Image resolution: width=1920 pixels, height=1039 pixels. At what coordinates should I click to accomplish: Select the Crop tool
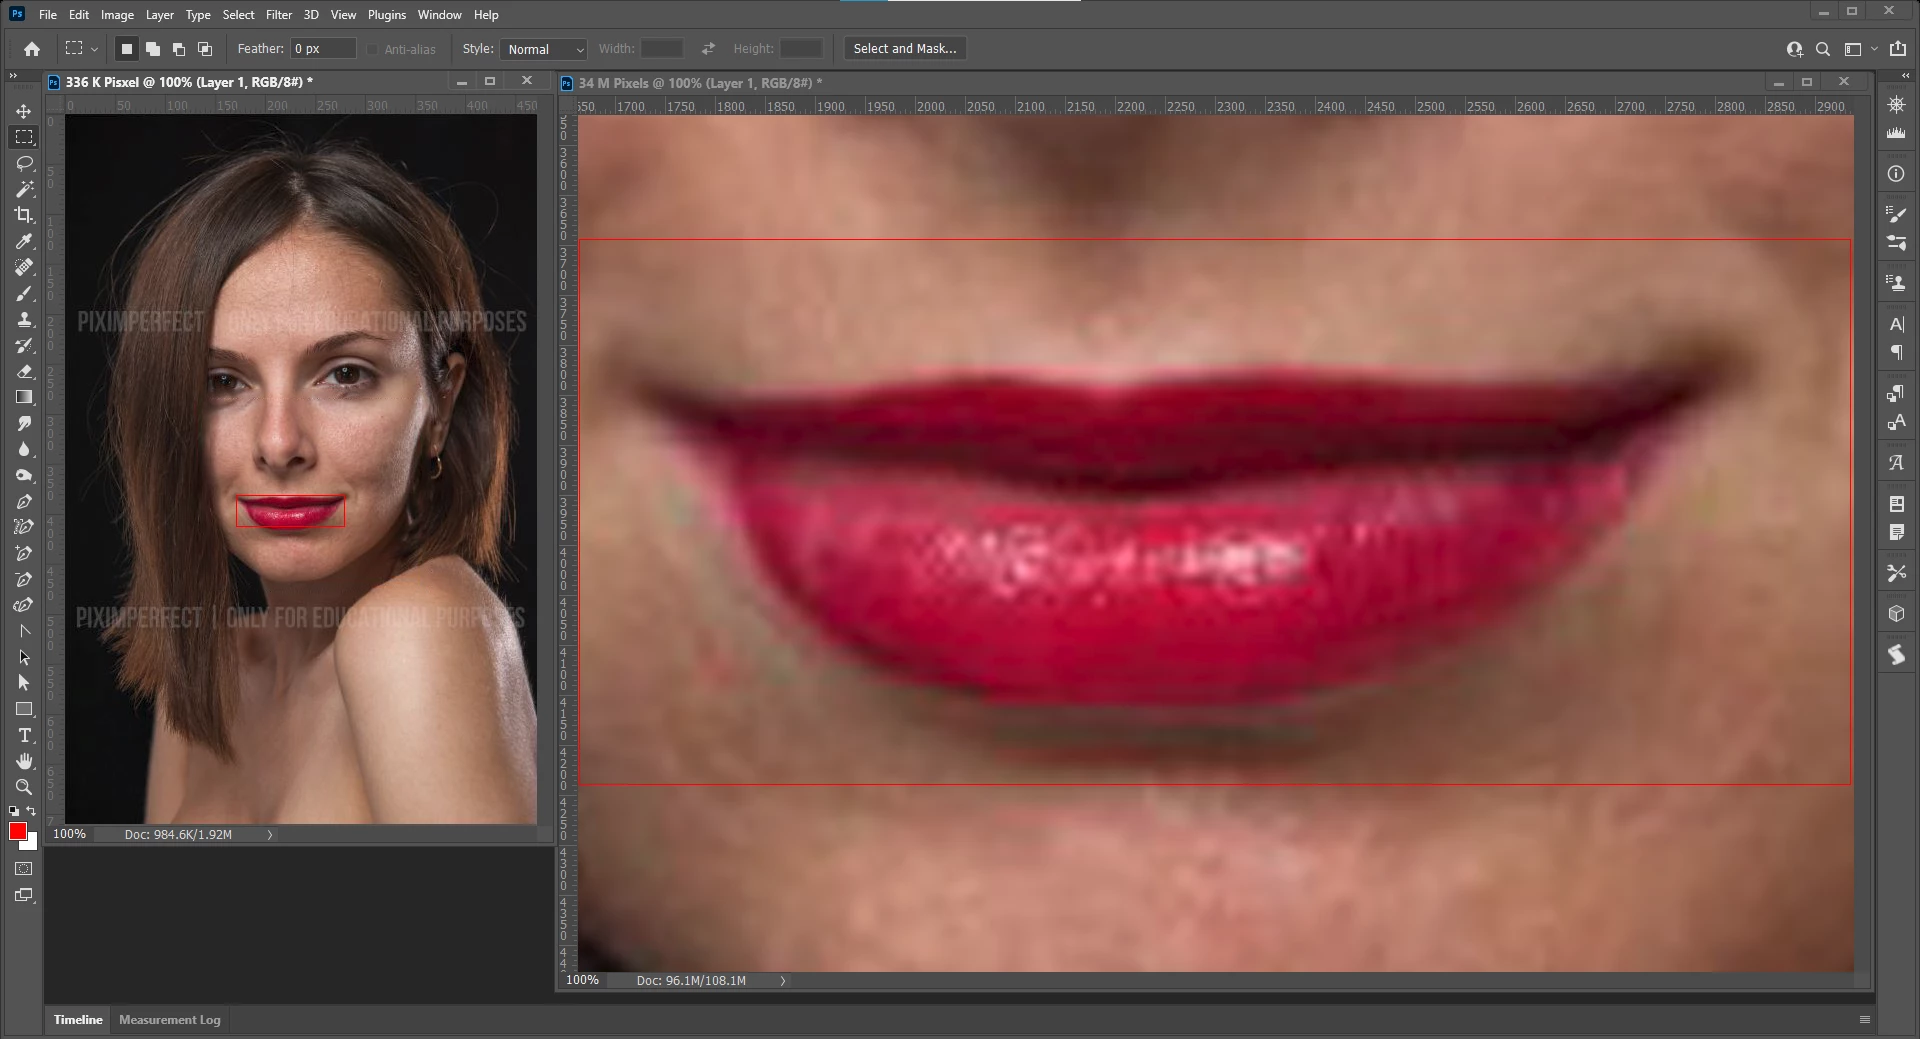(24, 215)
